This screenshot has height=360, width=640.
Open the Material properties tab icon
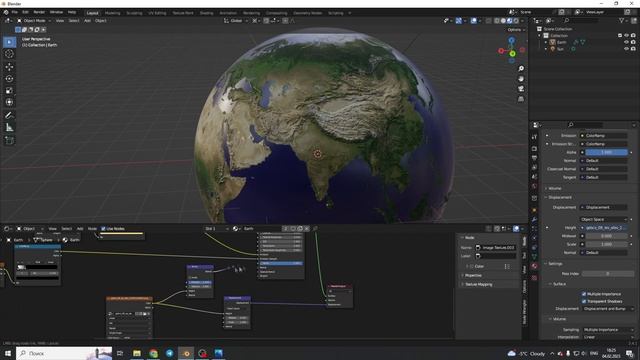click(534, 266)
